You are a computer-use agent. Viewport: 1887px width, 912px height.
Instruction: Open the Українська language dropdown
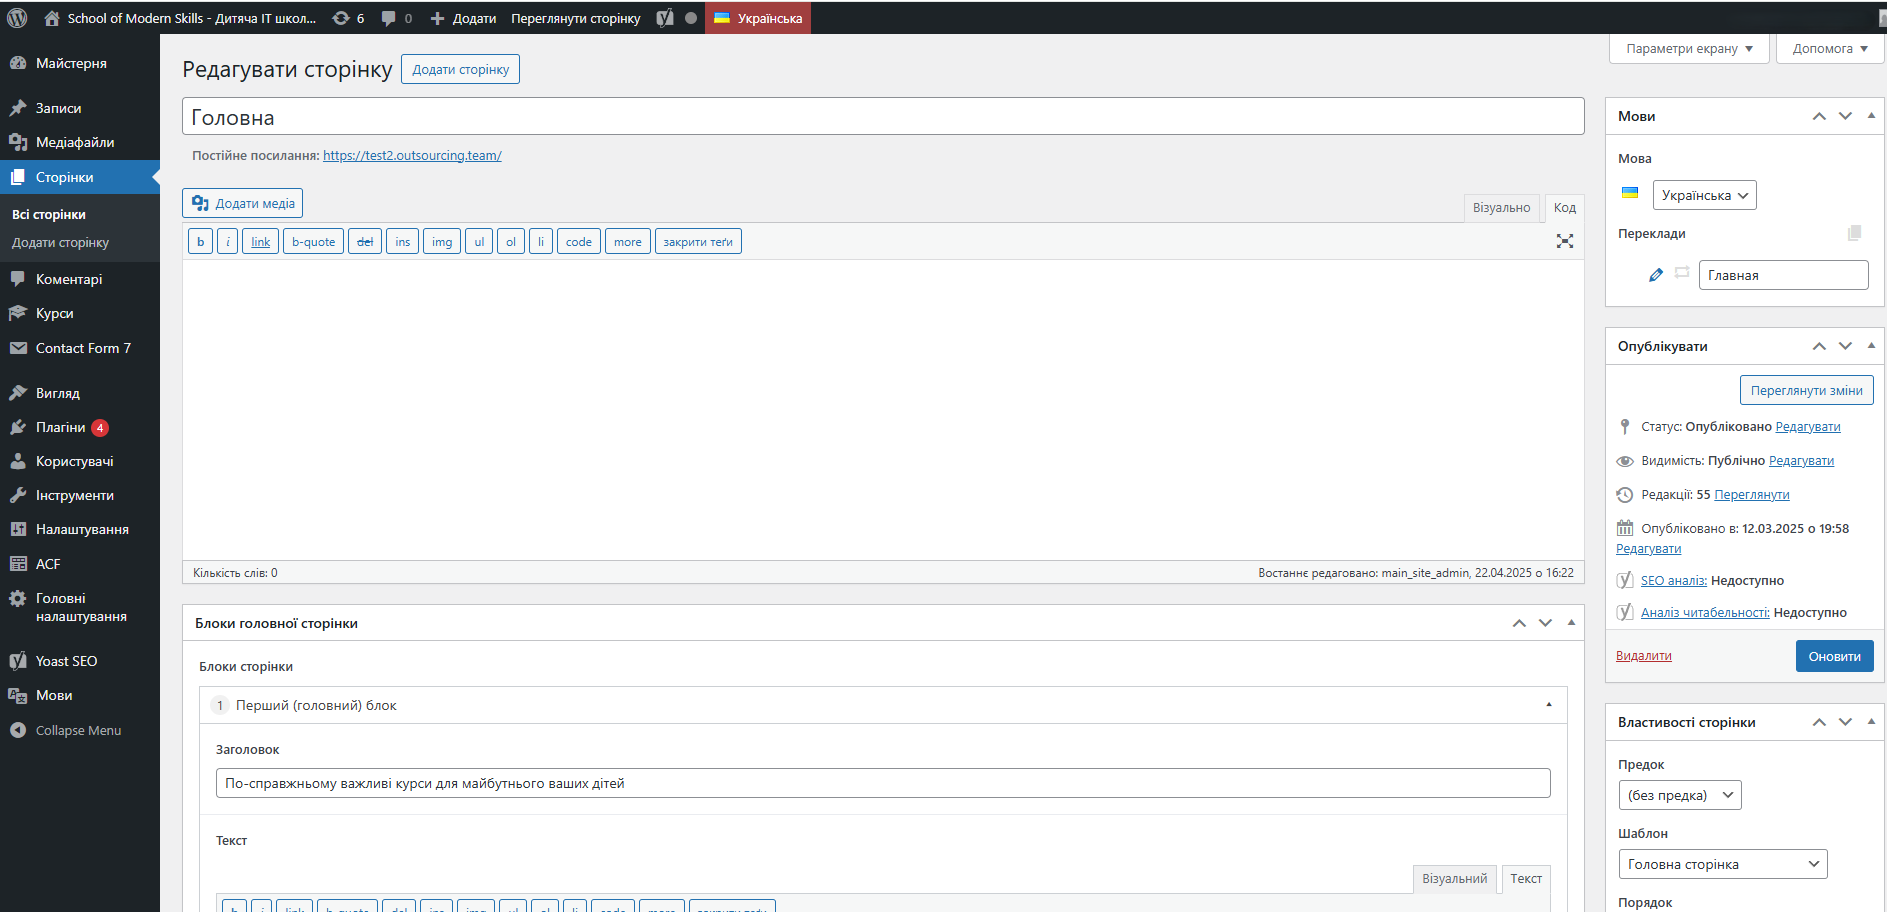click(1704, 195)
